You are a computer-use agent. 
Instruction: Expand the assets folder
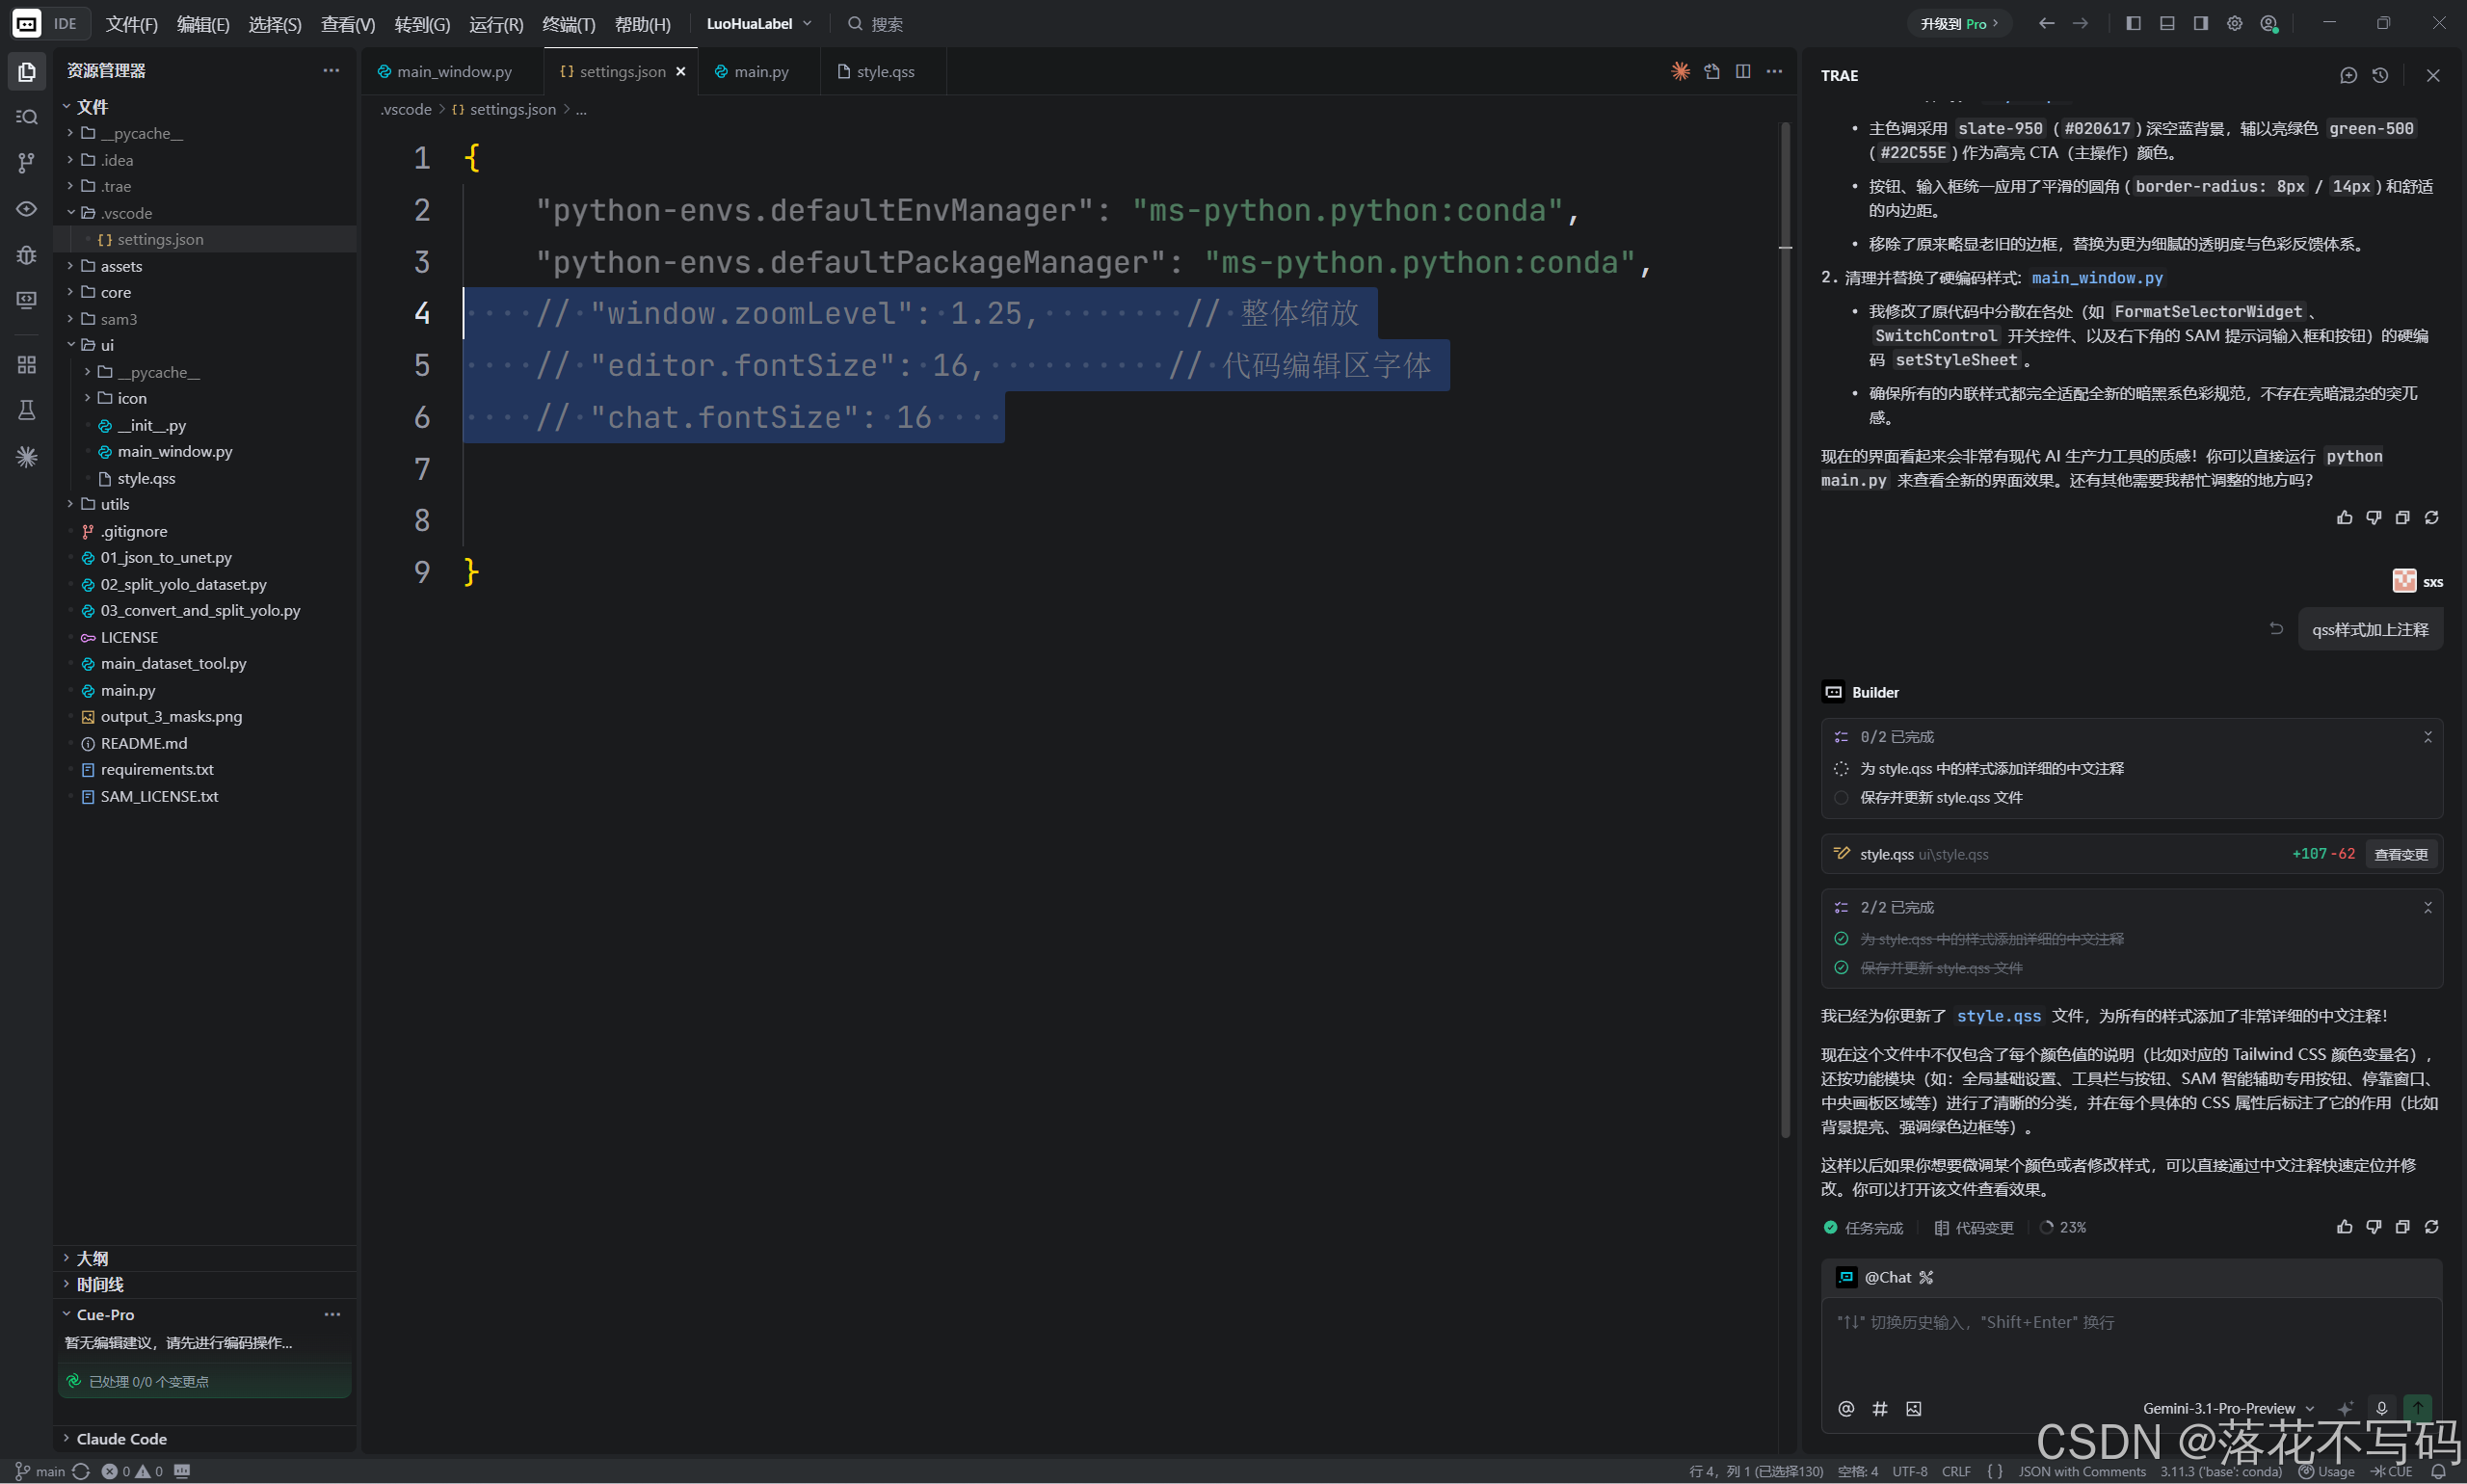pyautogui.click(x=121, y=266)
